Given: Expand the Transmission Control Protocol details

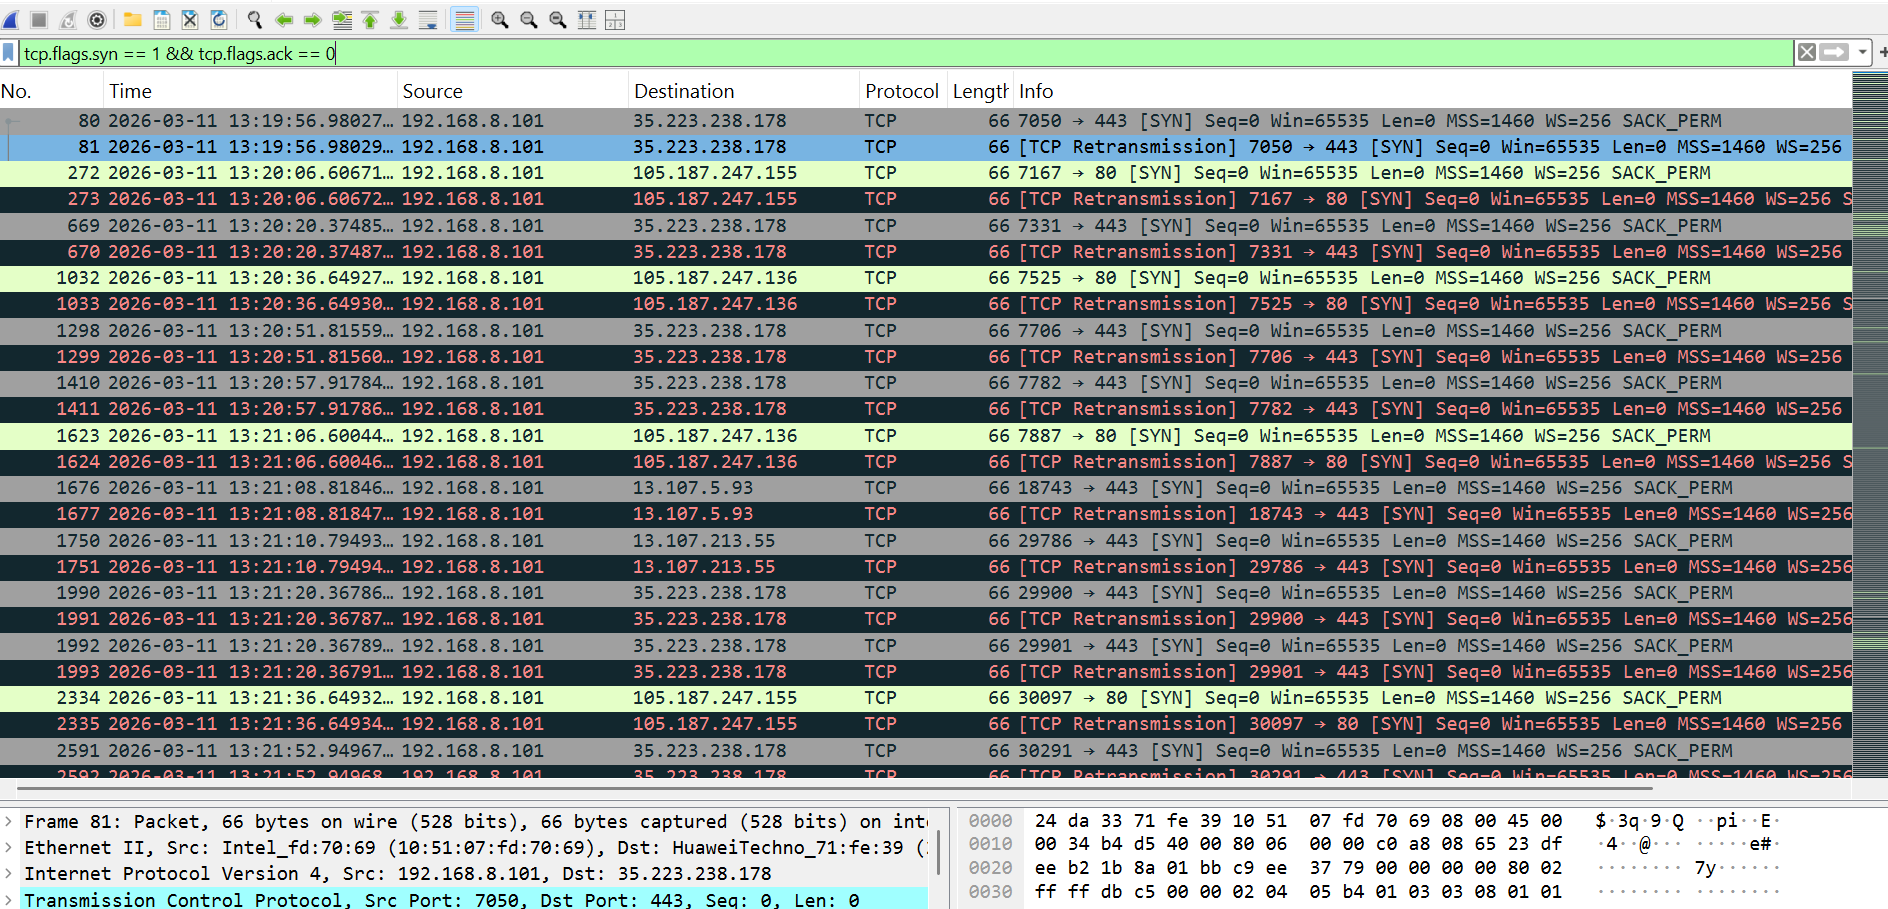Looking at the screenshot, I should (x=8, y=899).
